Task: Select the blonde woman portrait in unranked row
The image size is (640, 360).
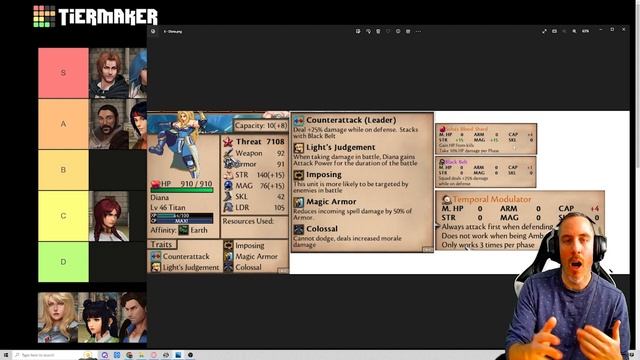Action: coord(58,317)
